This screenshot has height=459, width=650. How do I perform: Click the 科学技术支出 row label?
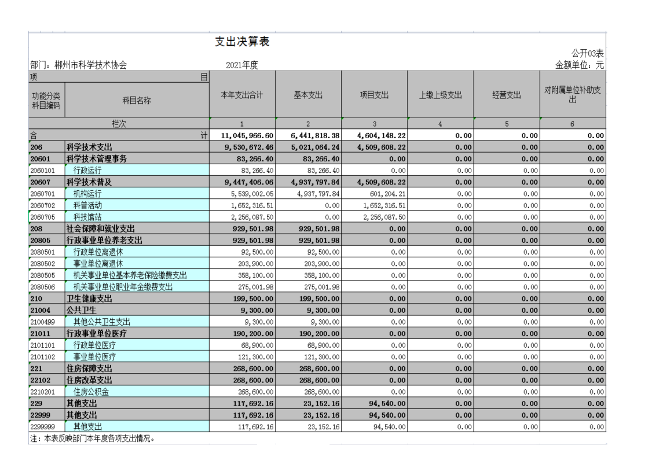(92, 146)
